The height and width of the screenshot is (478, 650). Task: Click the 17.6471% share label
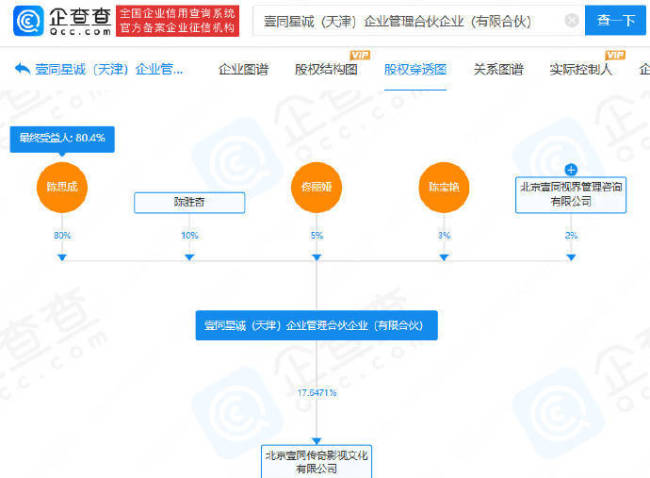tap(317, 393)
